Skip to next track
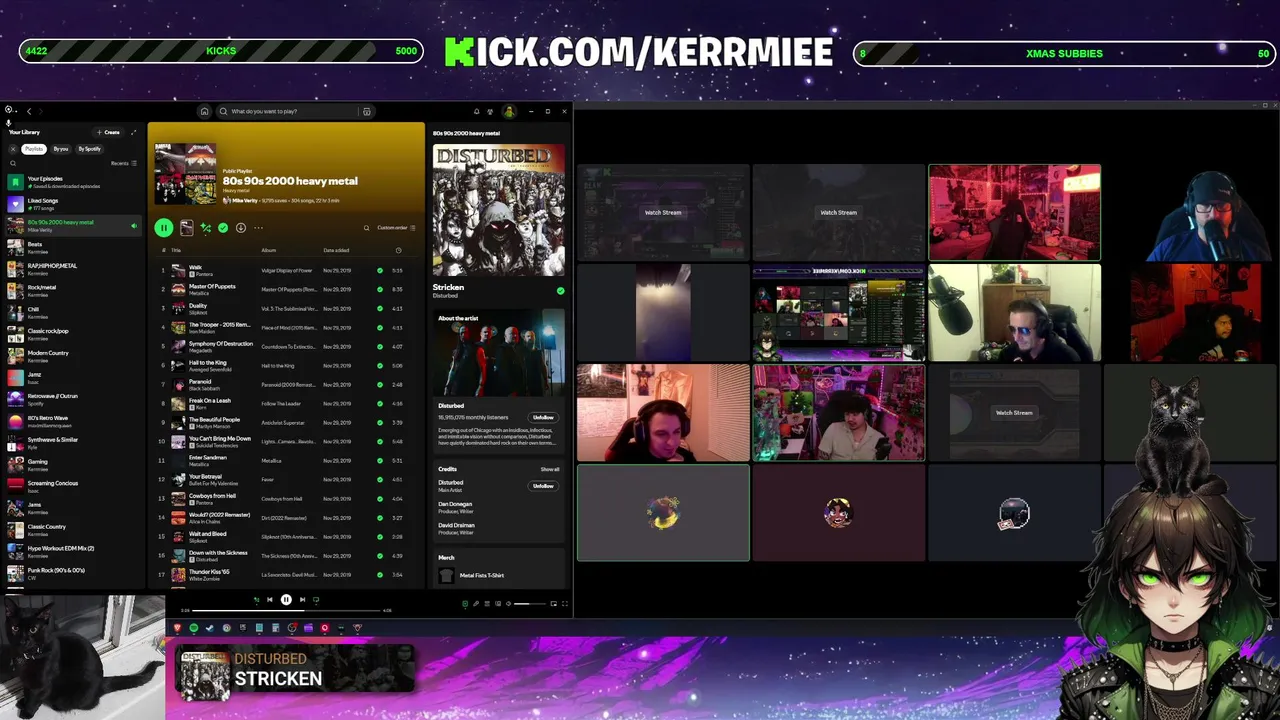The height and width of the screenshot is (720, 1280). [302, 600]
